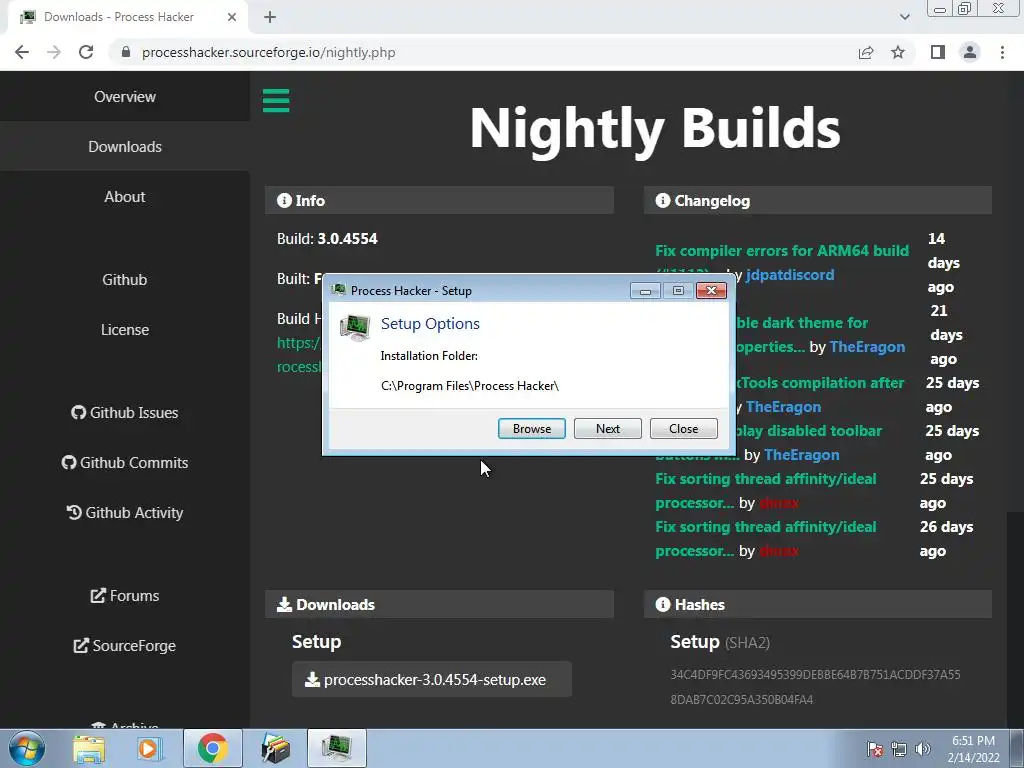Open the Chrome profile avatar icon
1024x768 pixels.
[x=970, y=52]
